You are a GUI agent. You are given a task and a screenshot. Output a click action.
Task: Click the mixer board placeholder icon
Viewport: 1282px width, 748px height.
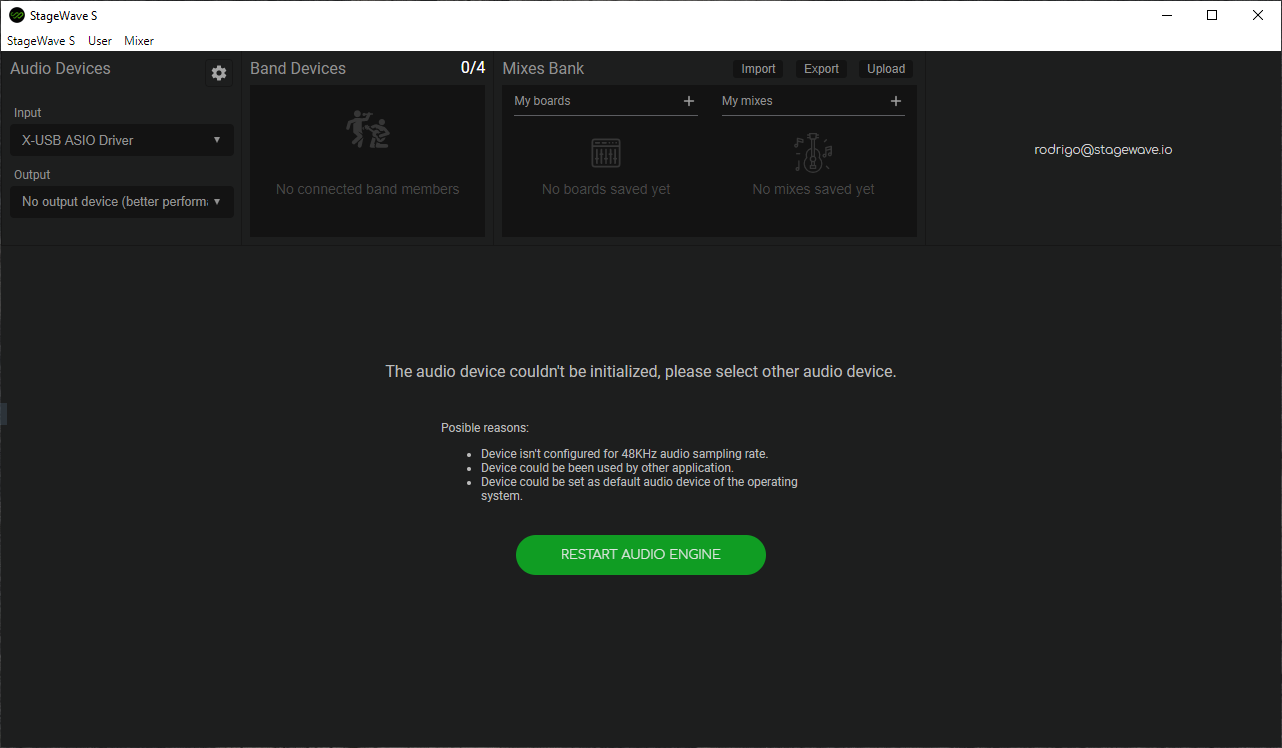click(606, 153)
